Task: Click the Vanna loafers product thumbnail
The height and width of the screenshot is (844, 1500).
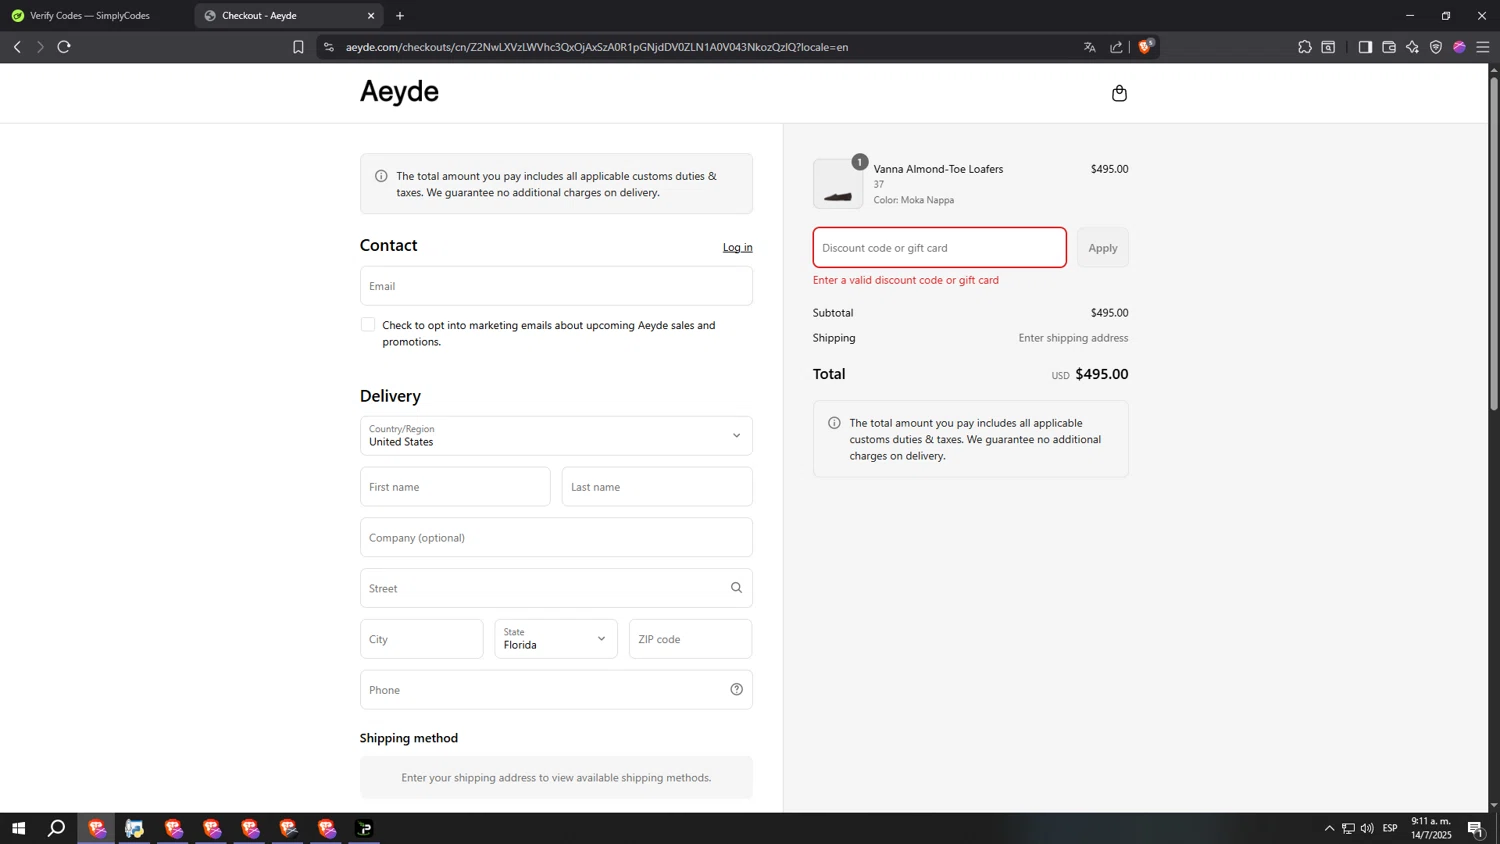Action: click(x=838, y=184)
